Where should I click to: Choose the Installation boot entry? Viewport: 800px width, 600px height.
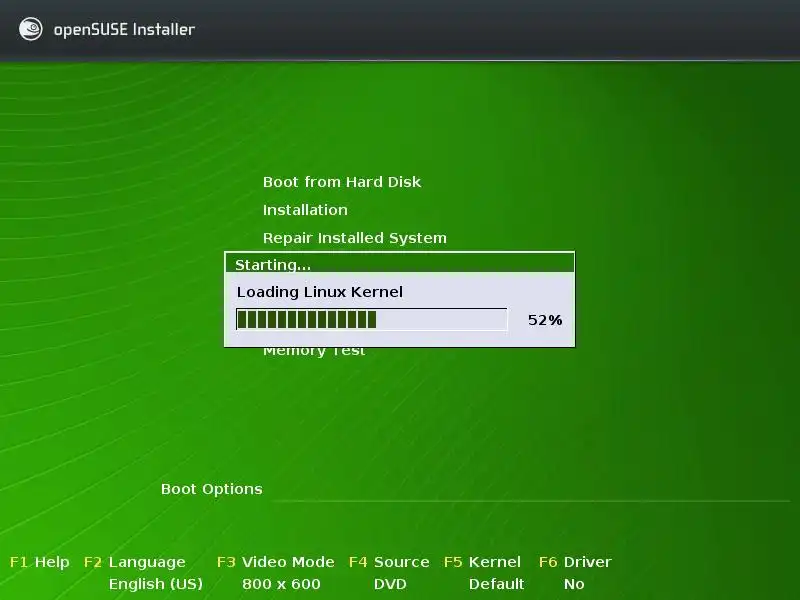[x=305, y=210]
